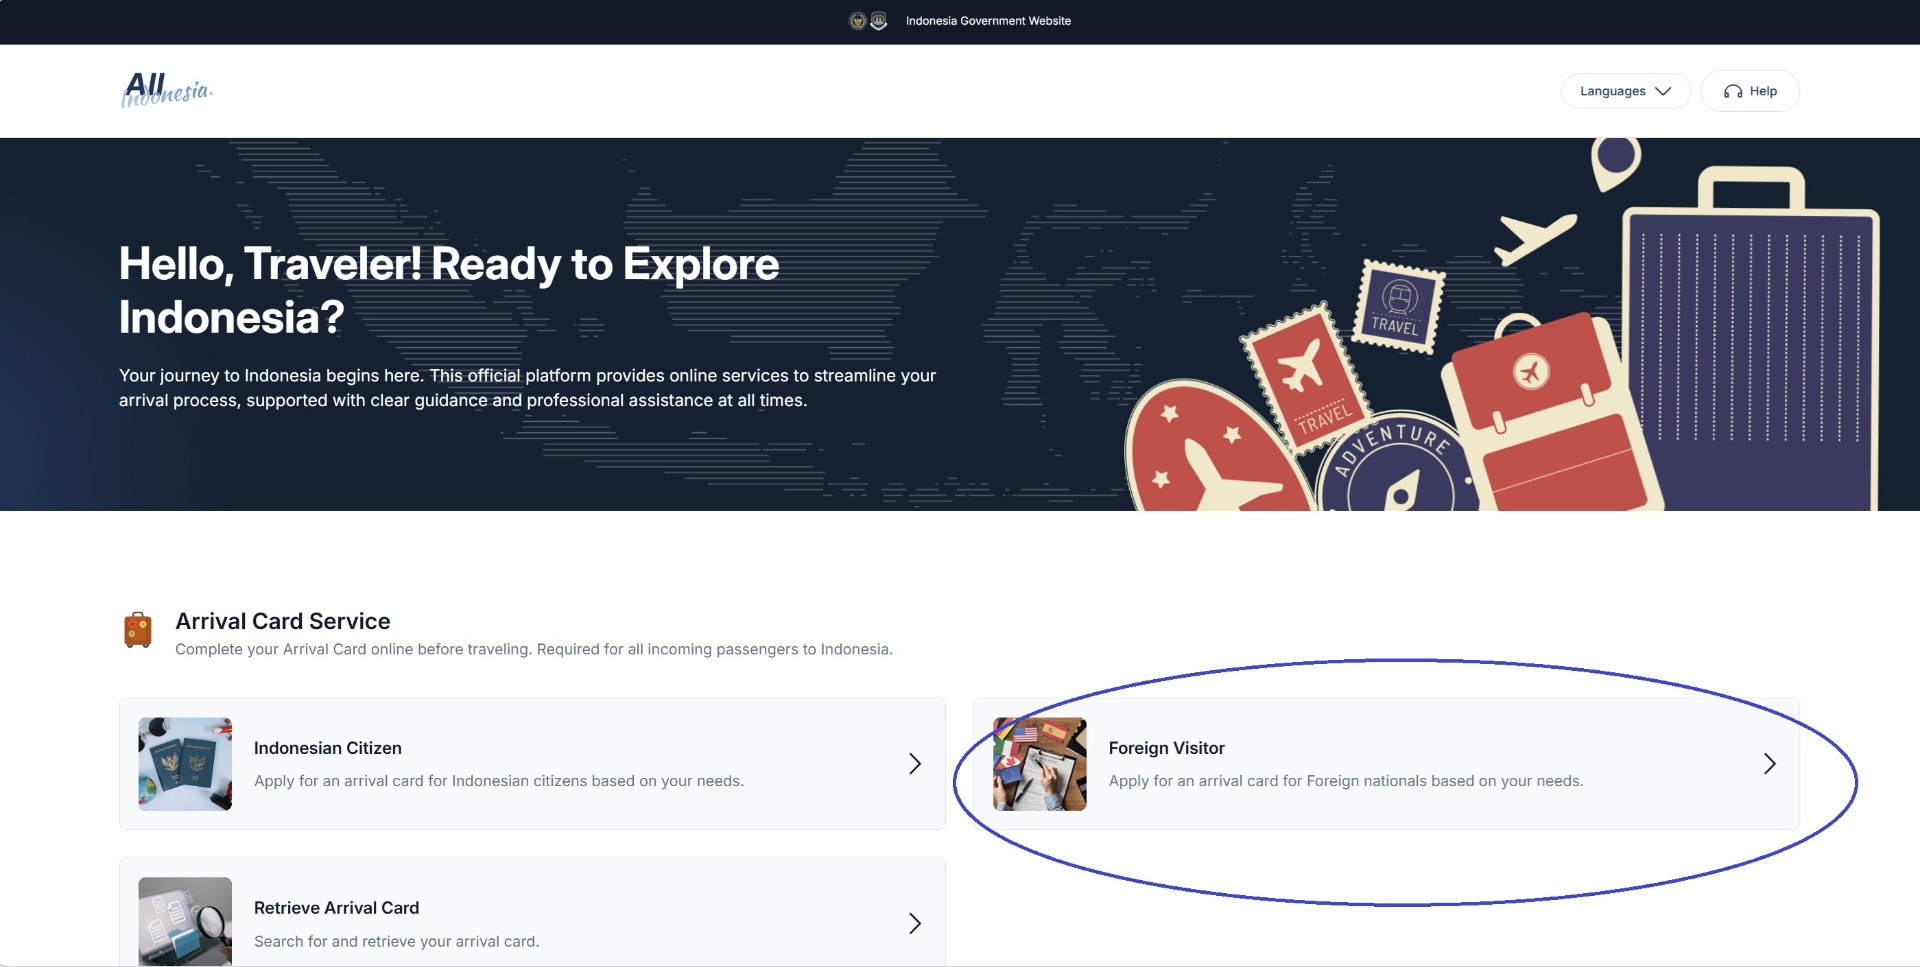Click the All Indonesia logo
Viewport: 1920px width, 967px height.
(x=167, y=90)
